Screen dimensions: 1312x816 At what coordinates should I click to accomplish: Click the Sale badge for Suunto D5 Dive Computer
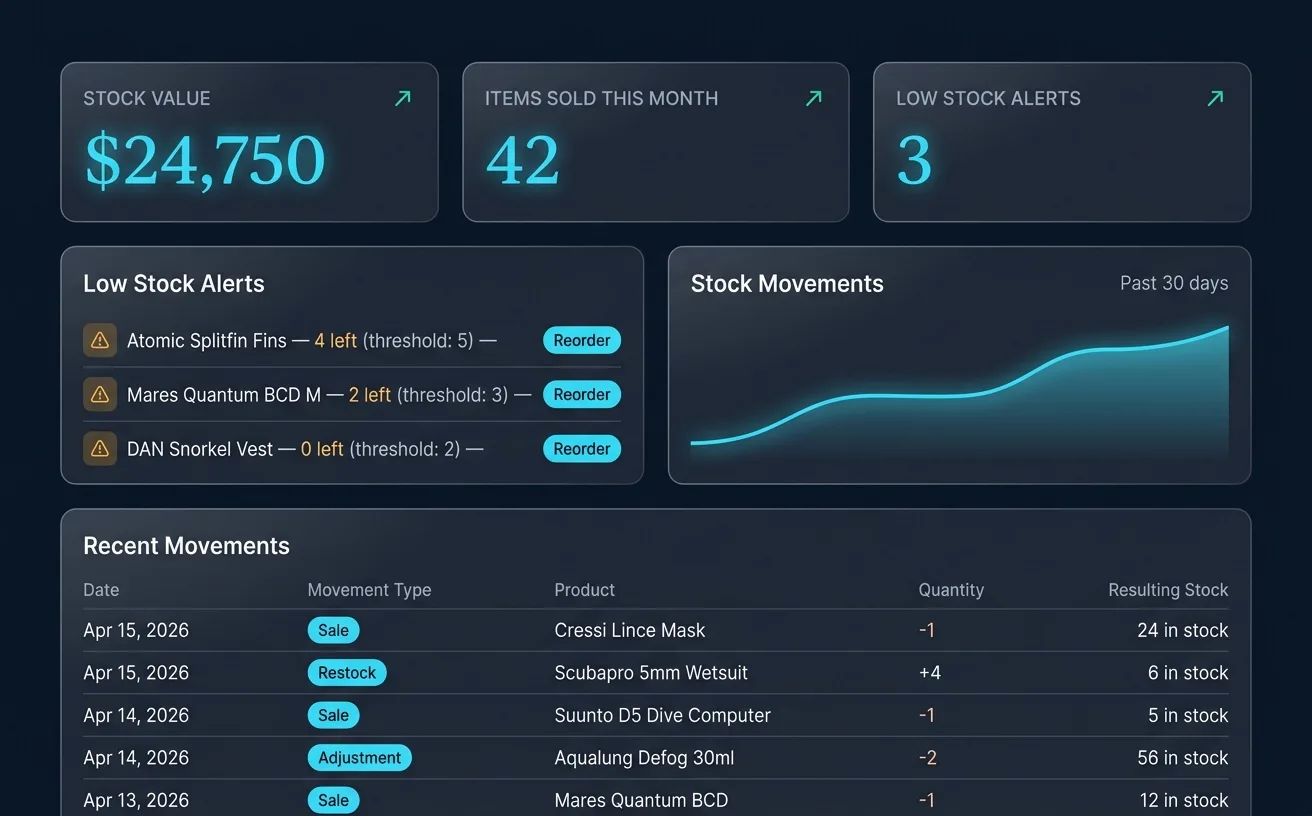pyautogui.click(x=333, y=715)
